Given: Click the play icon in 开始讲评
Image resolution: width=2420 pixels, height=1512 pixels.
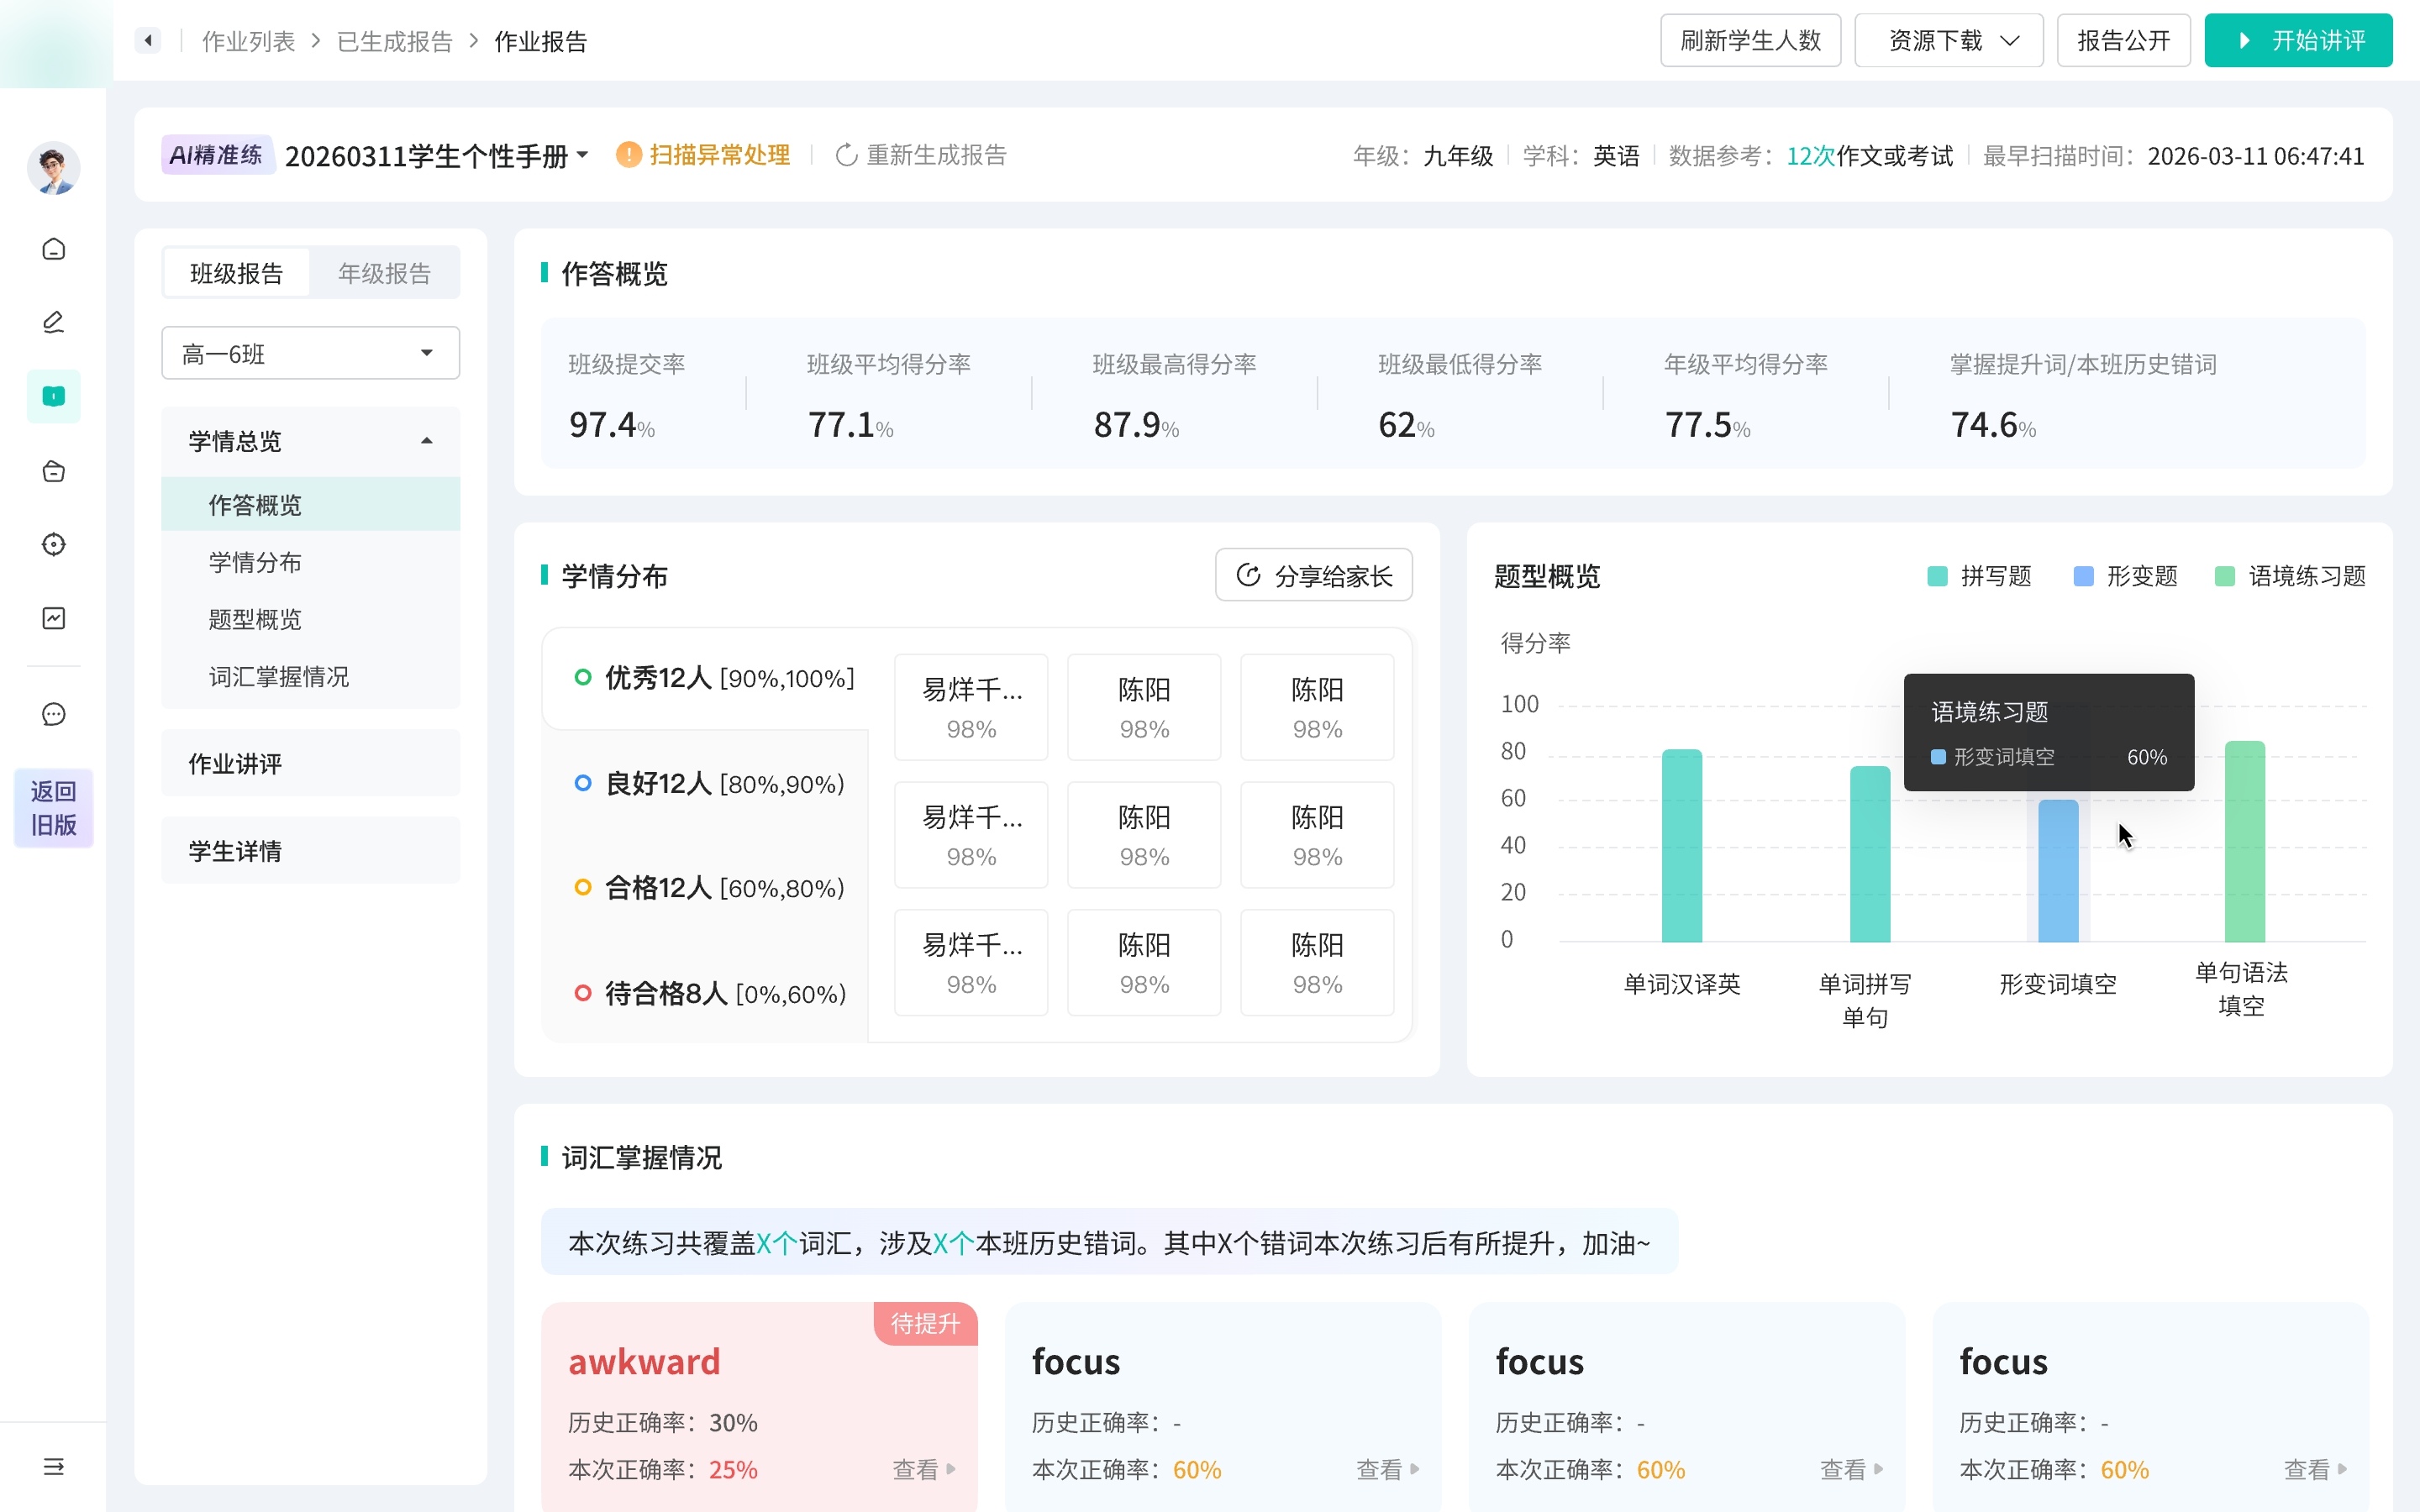Looking at the screenshot, I should 2245,41.
